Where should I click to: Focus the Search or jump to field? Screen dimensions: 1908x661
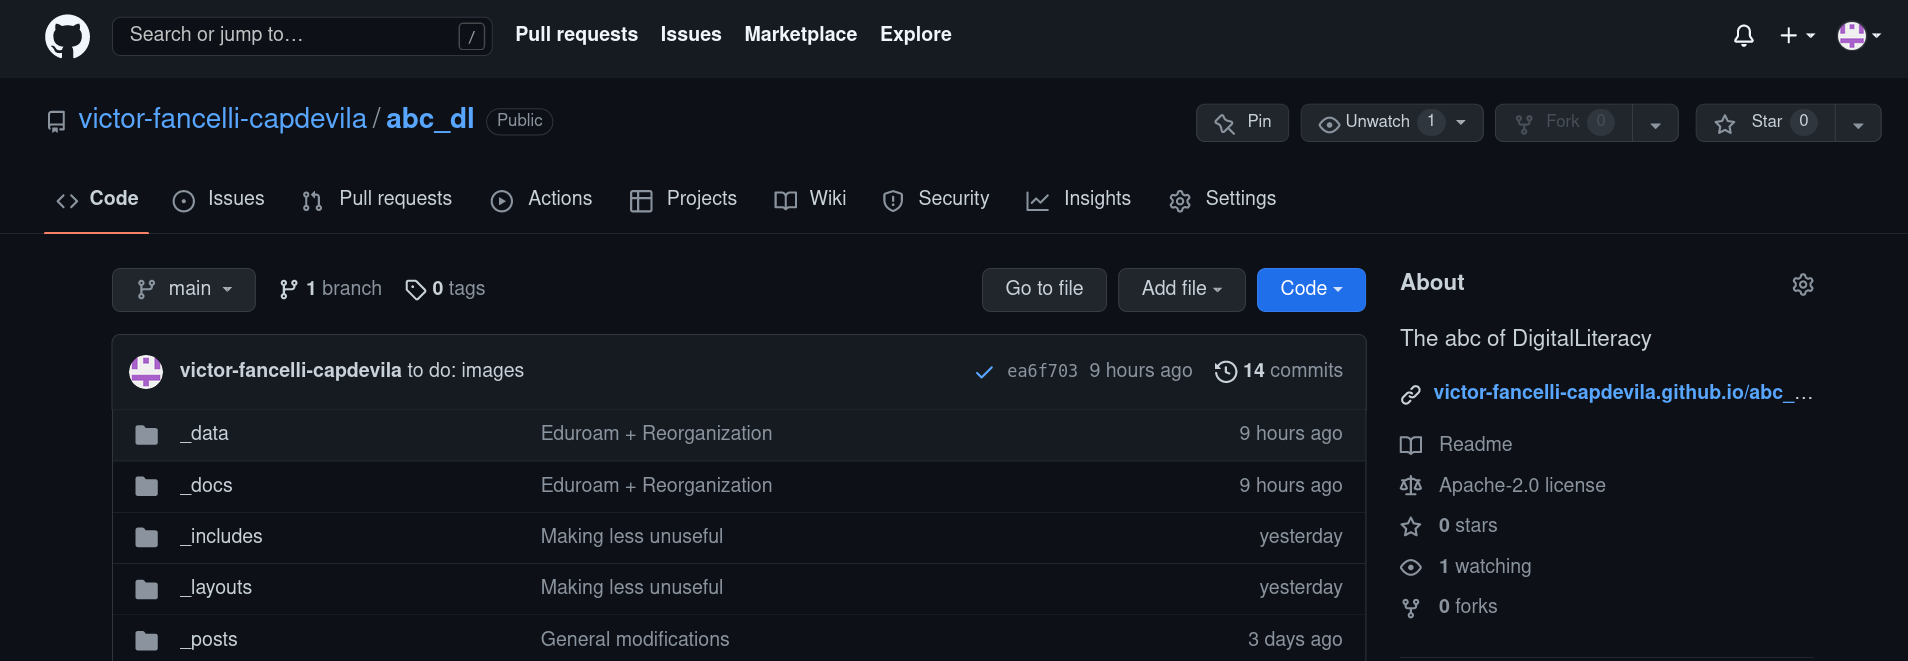[x=302, y=36]
